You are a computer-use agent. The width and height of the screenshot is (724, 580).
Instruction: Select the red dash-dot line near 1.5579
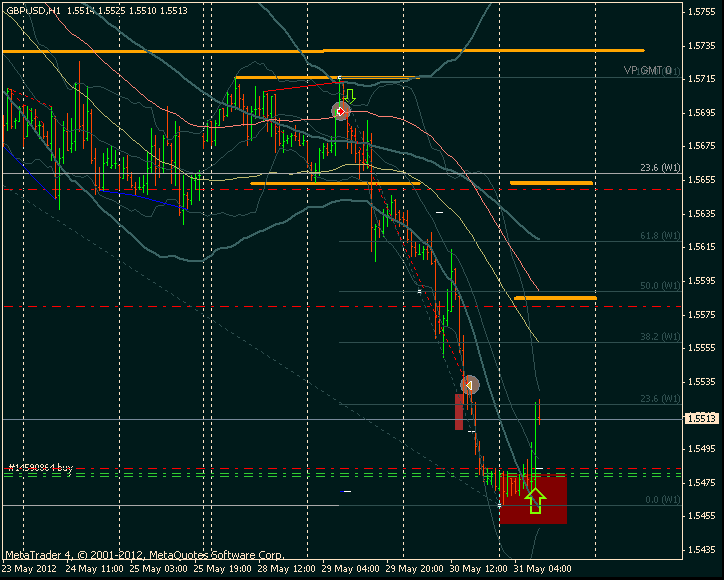(x=342, y=307)
